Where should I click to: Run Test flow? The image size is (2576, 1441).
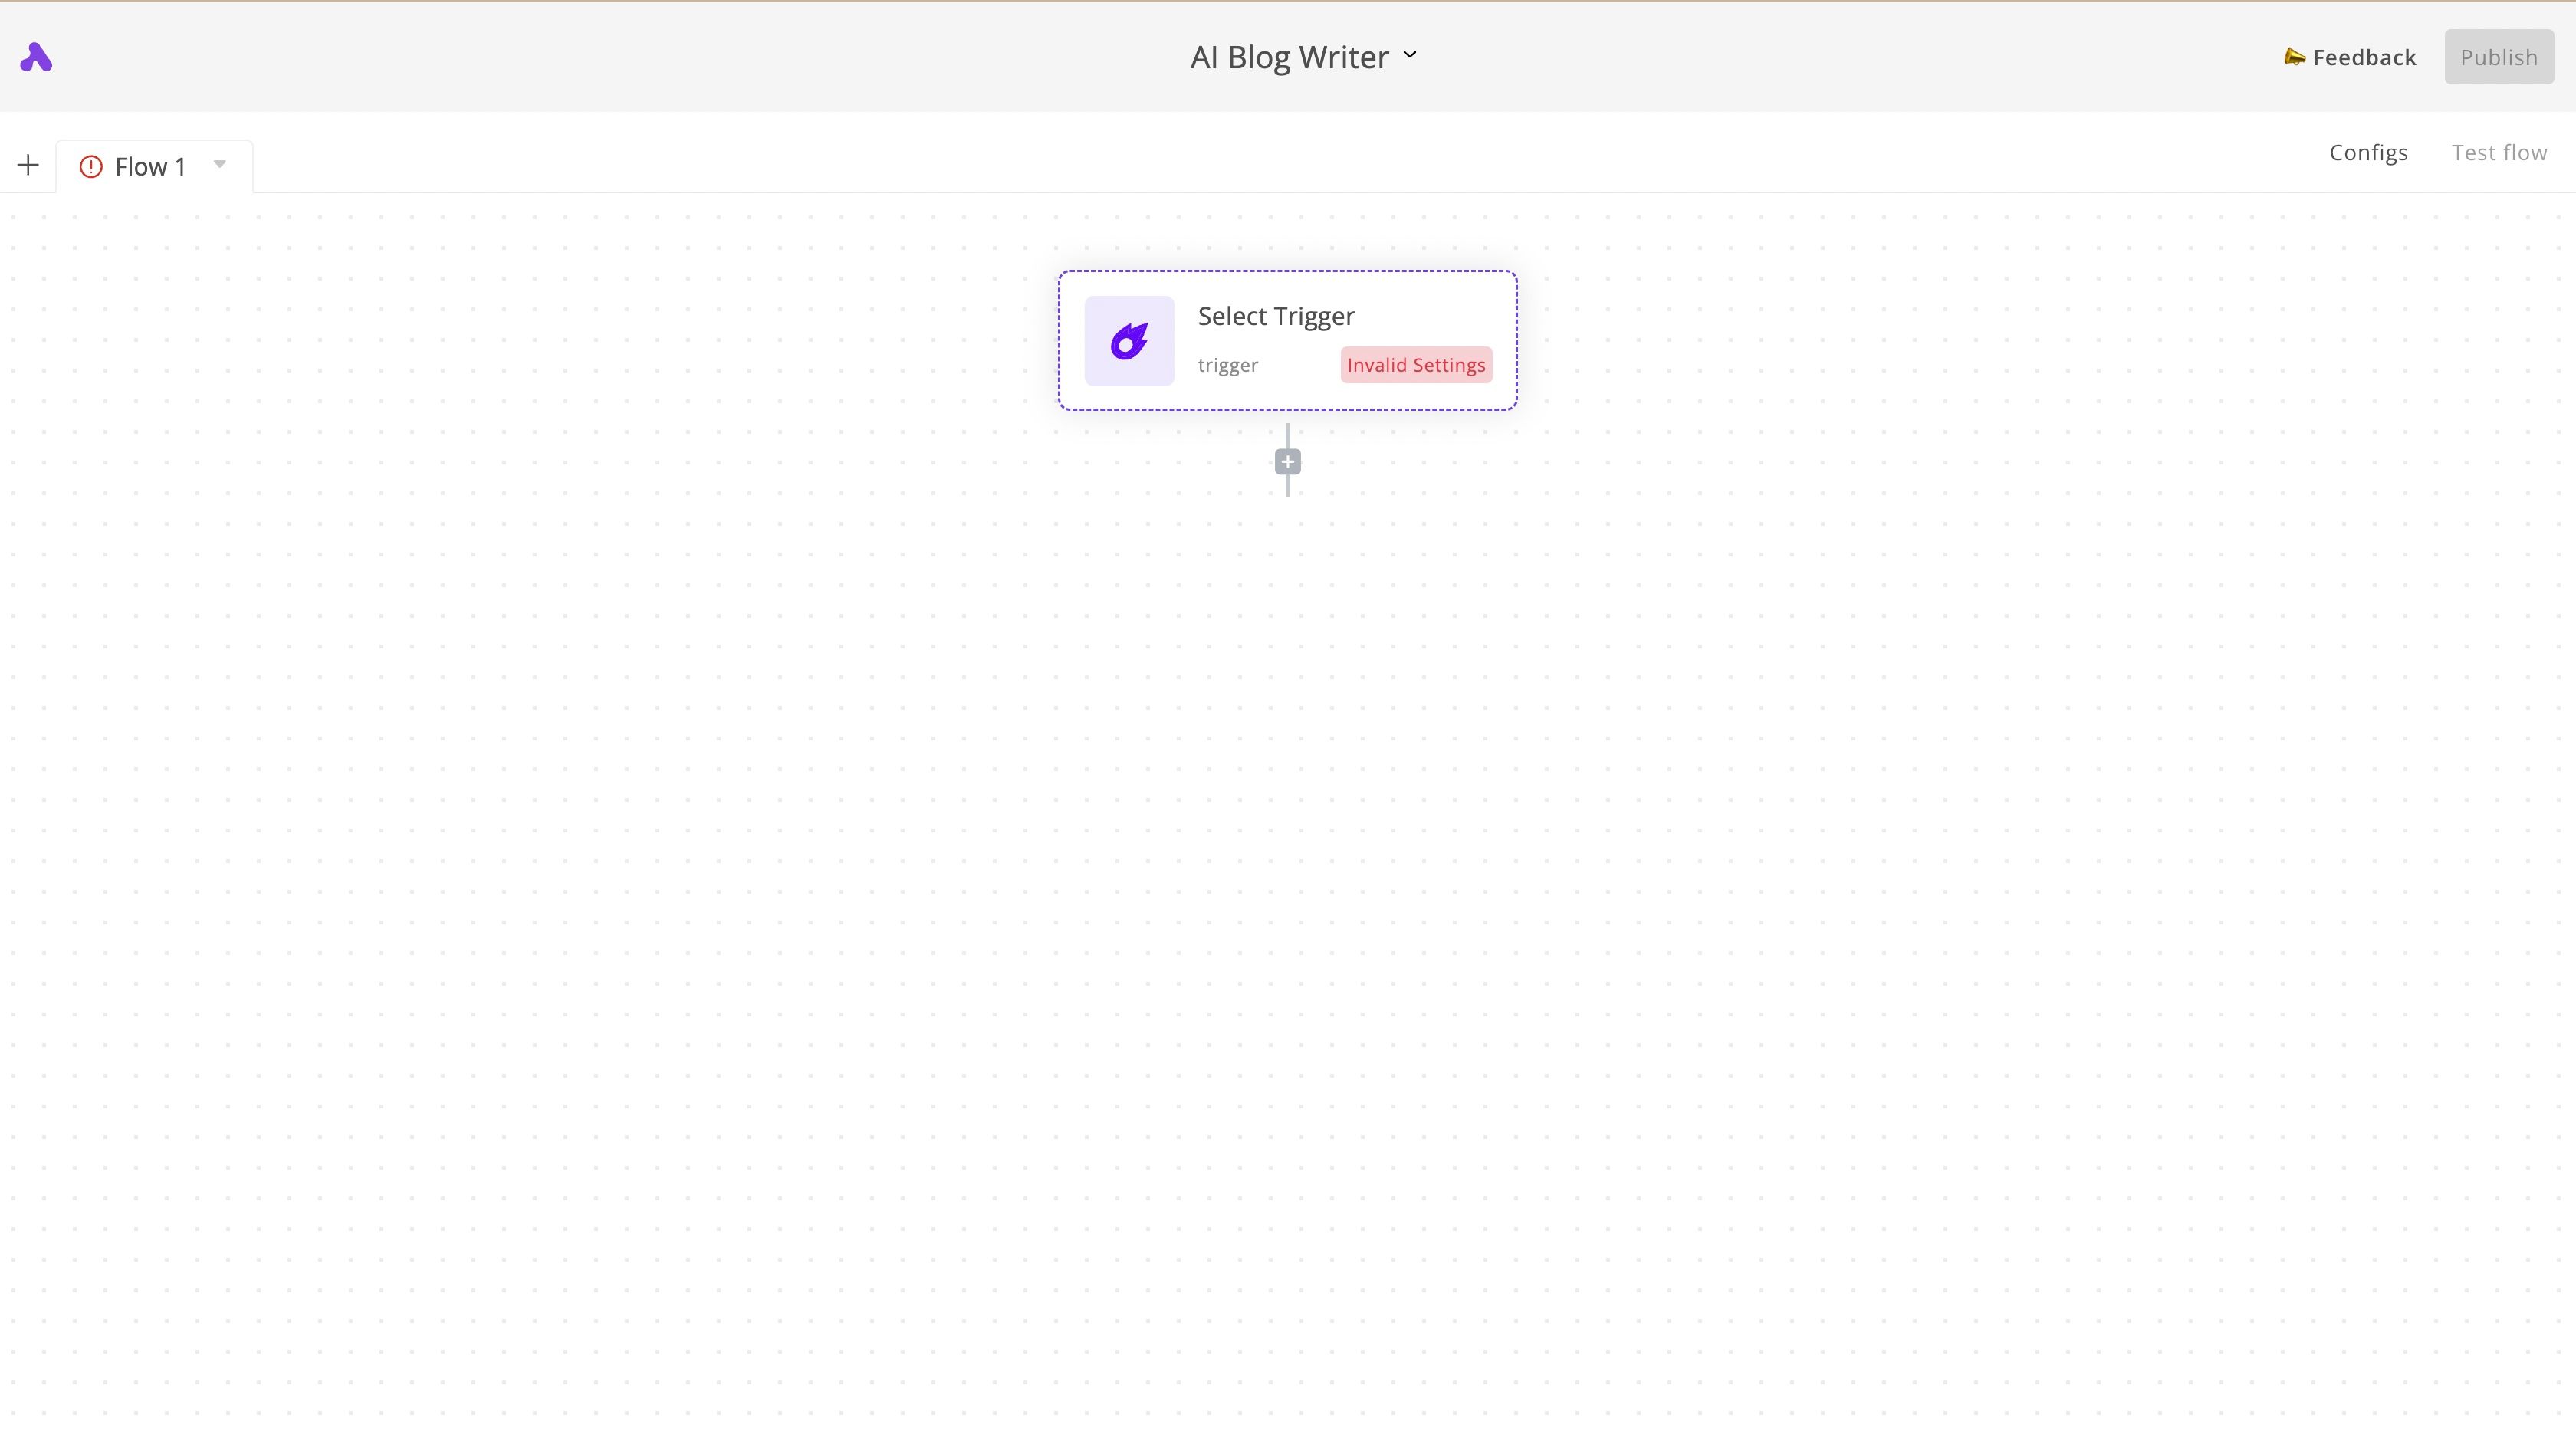tap(2499, 152)
